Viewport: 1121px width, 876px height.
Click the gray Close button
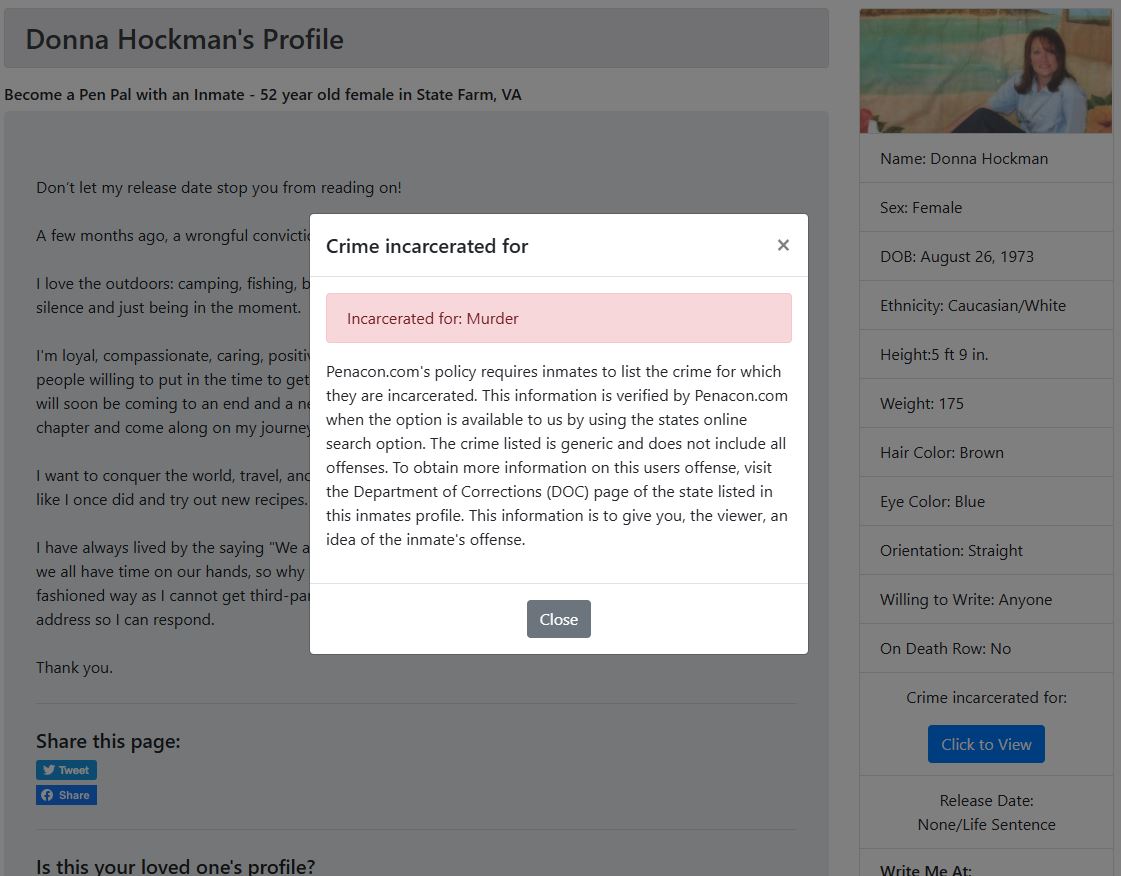pos(558,619)
